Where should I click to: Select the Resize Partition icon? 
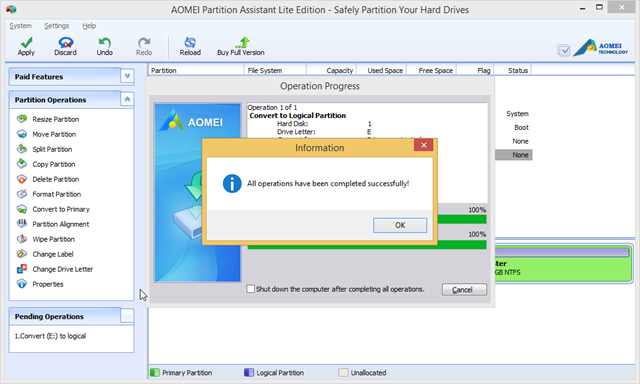(22, 119)
